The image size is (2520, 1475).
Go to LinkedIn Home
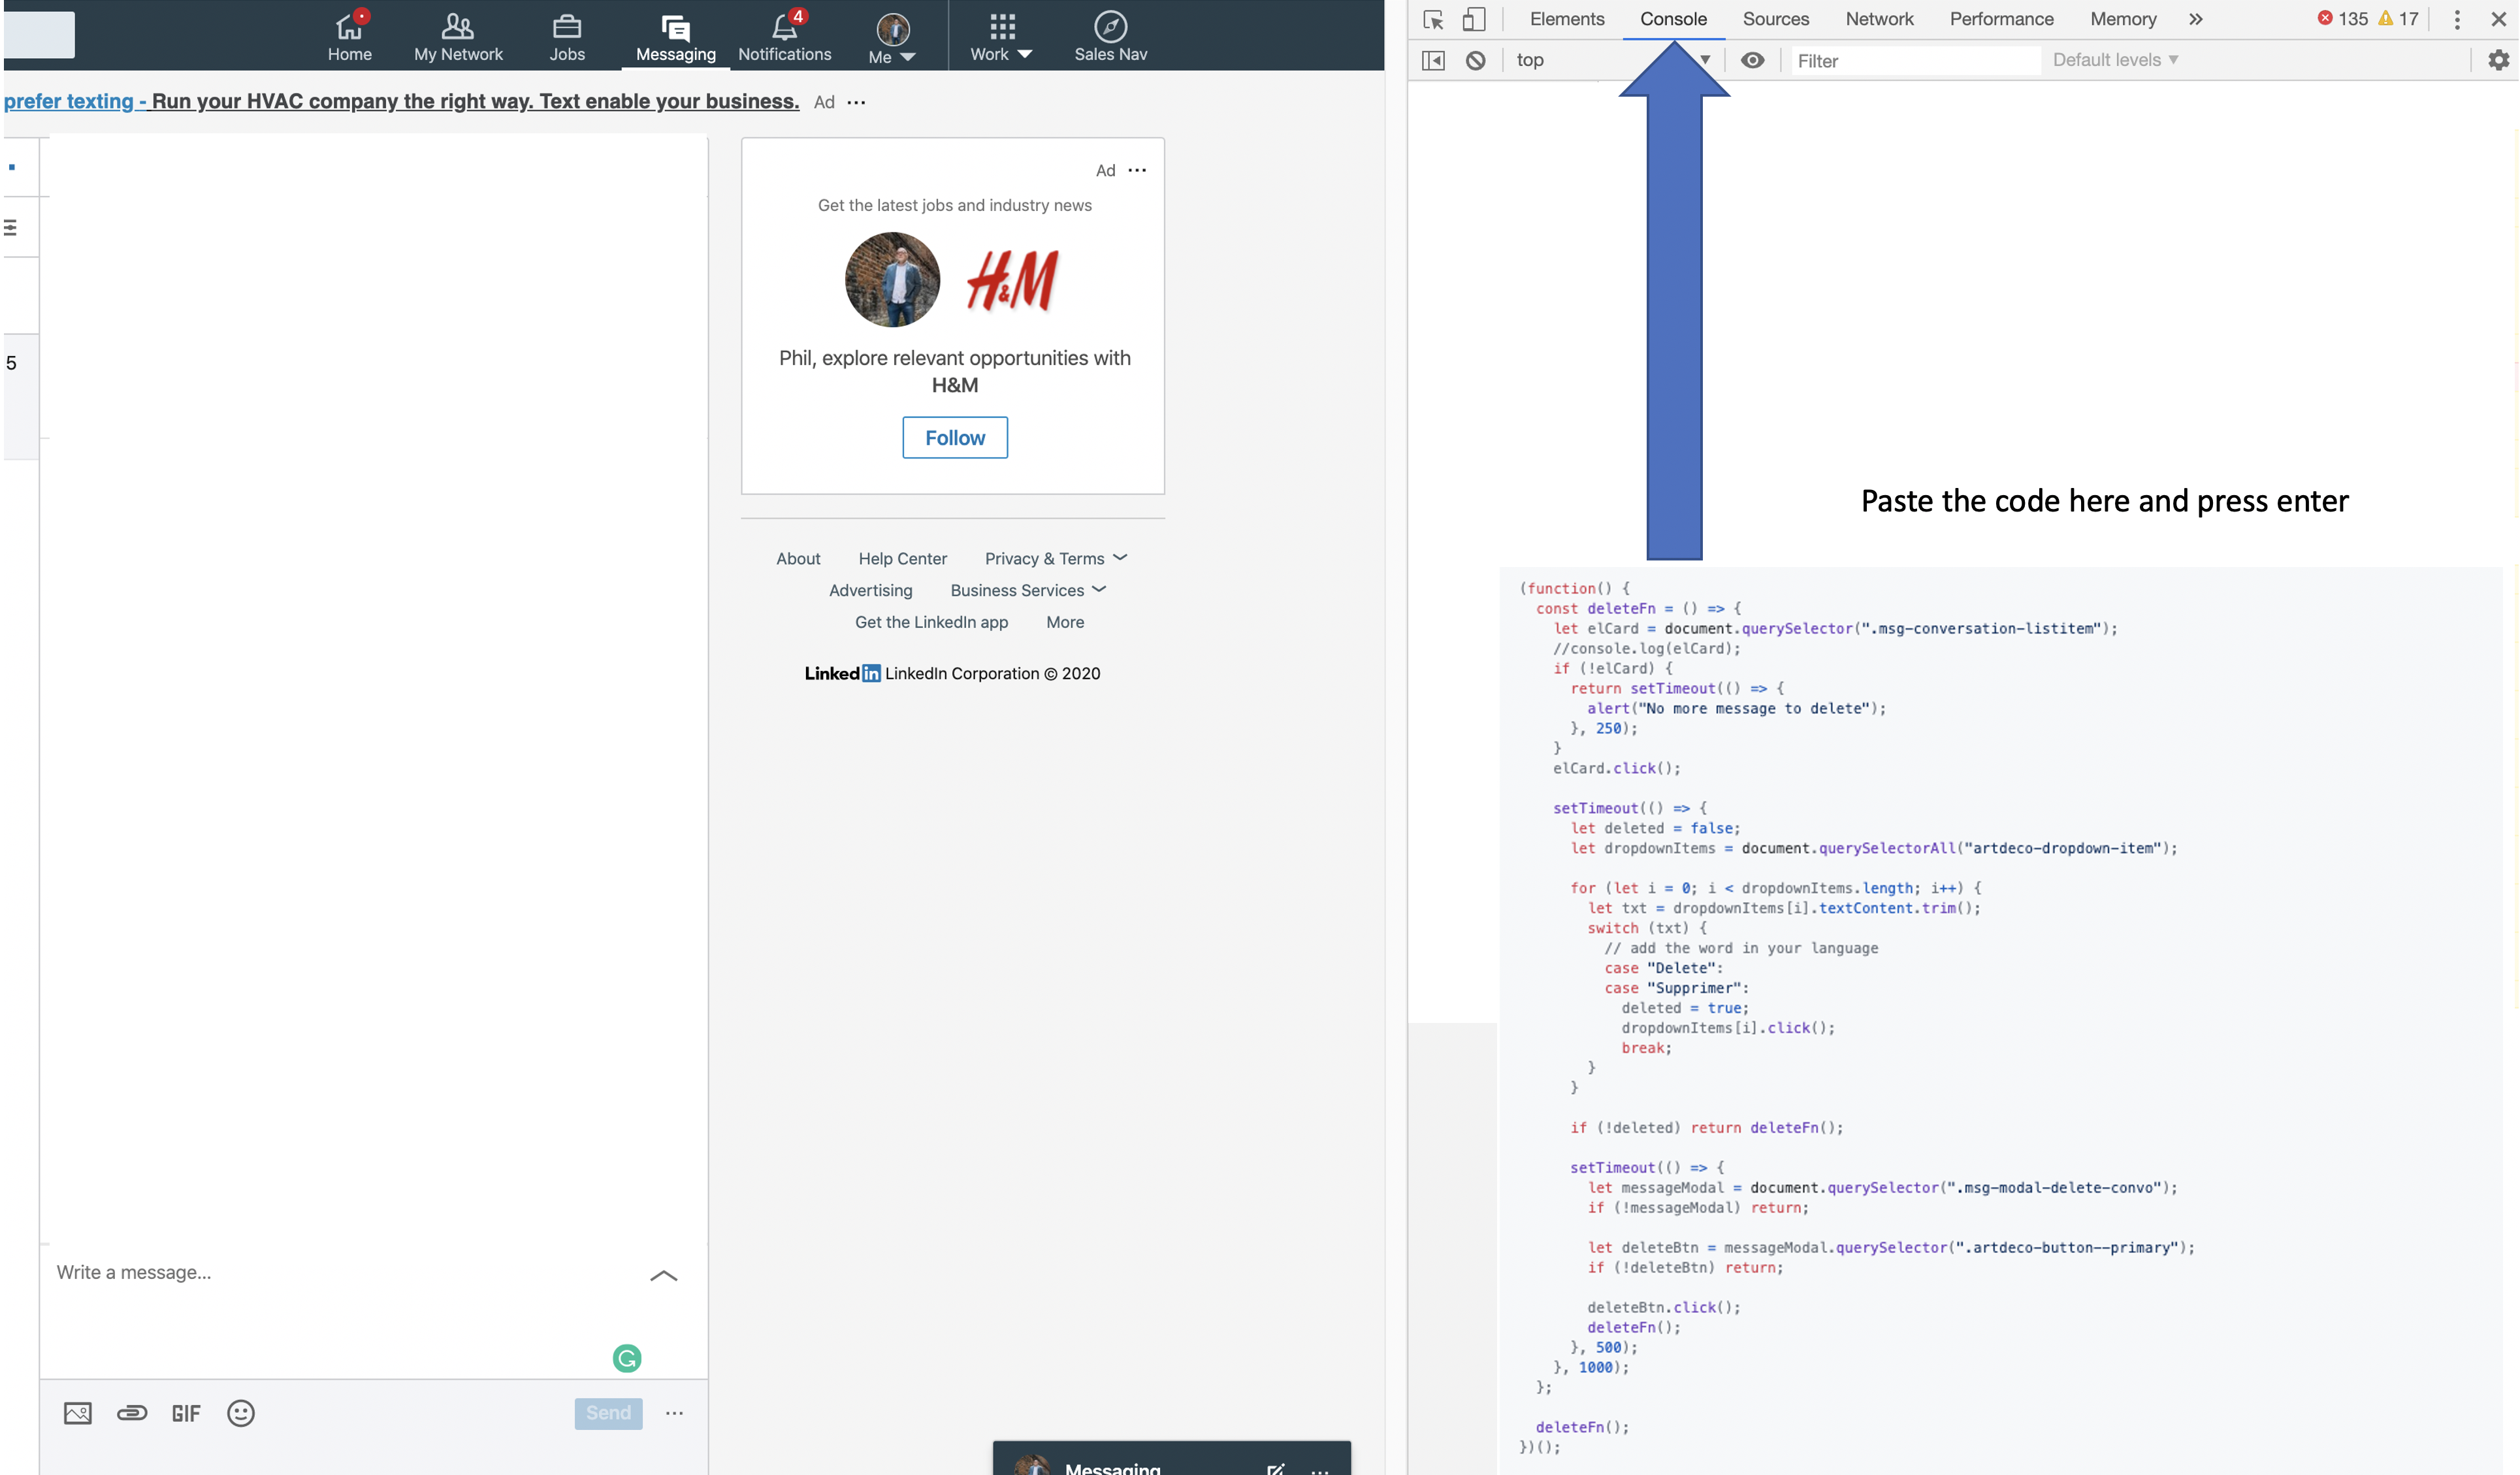(x=349, y=36)
